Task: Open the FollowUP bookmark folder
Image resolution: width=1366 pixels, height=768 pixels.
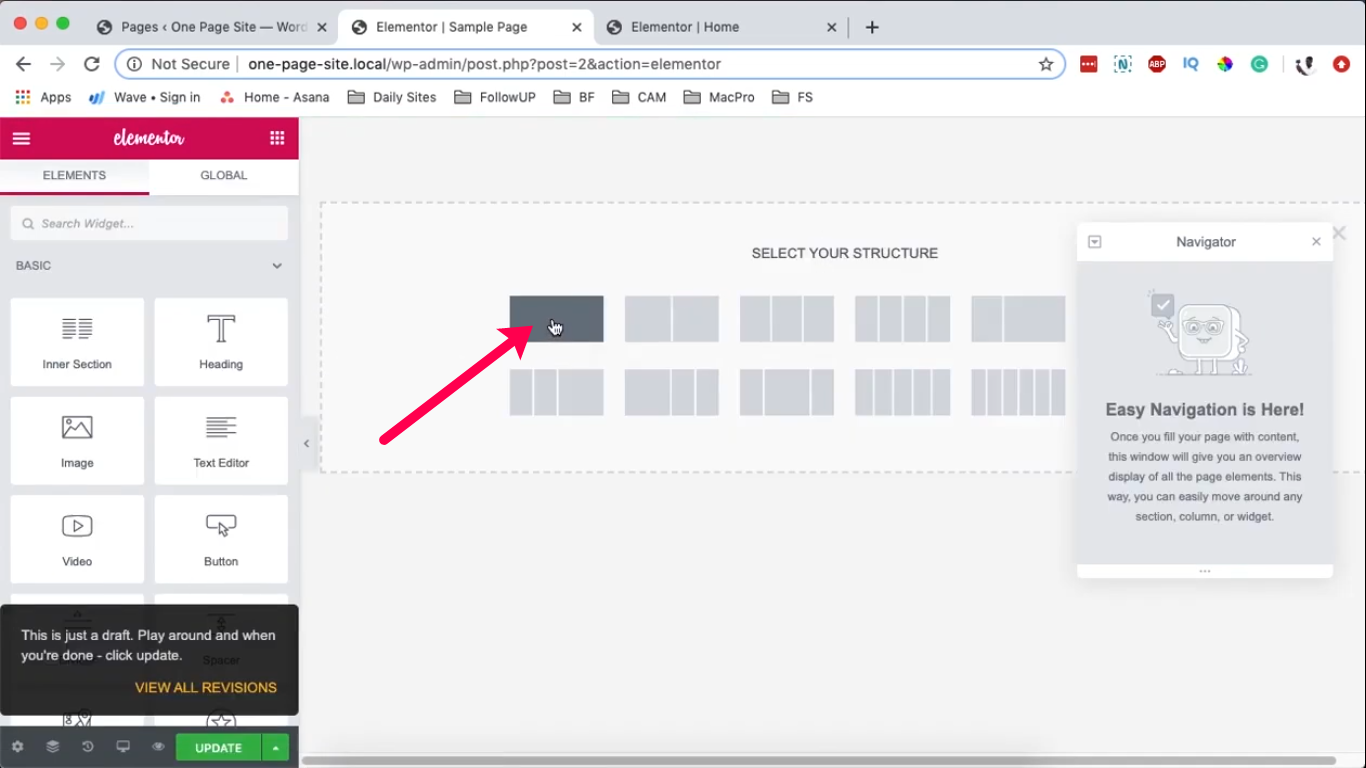Action: tap(495, 97)
